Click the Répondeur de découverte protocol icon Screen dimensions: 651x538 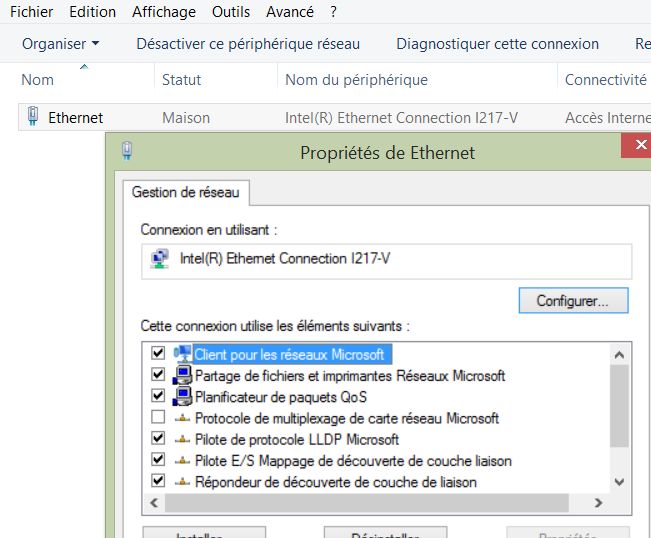point(182,482)
